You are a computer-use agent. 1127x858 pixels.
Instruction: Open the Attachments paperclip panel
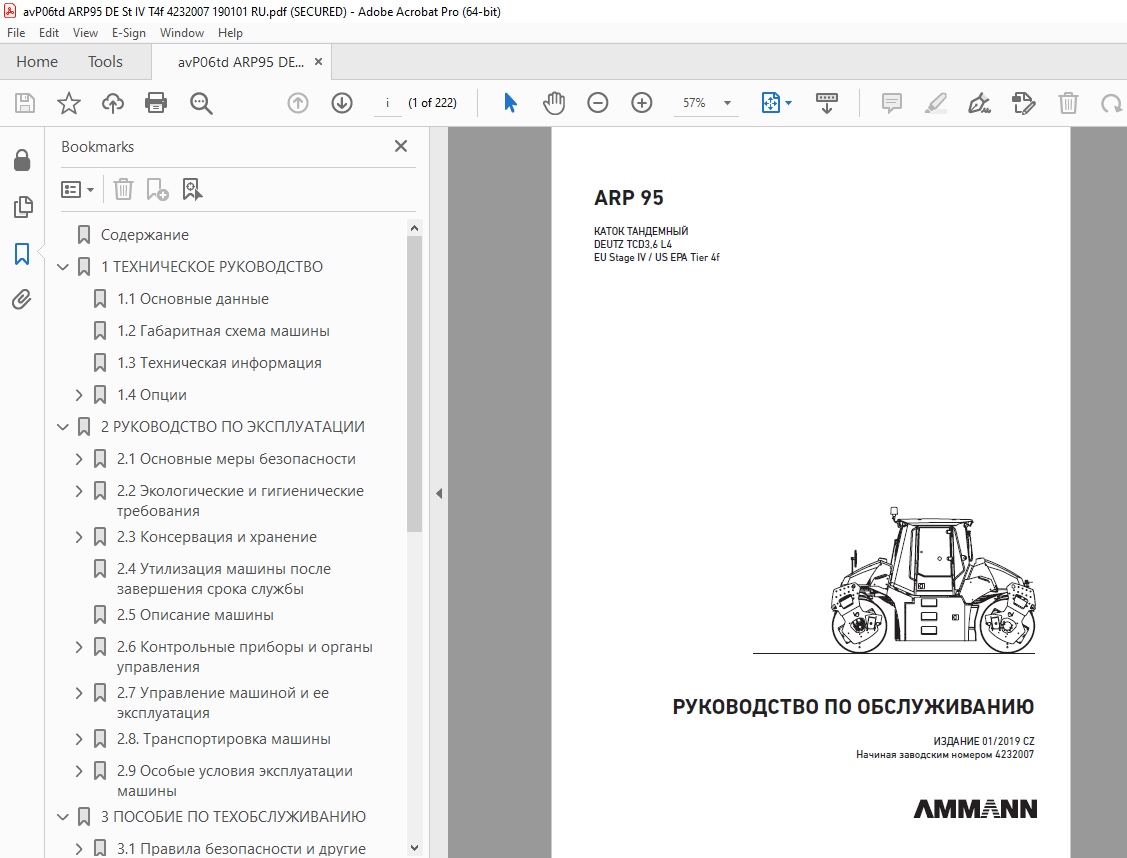click(22, 299)
